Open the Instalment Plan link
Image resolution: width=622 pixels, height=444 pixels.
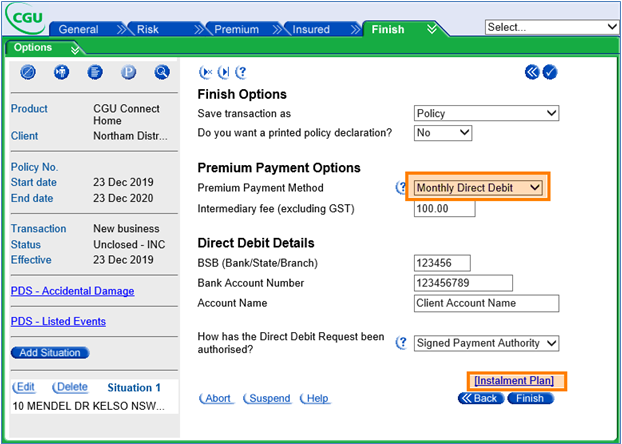click(x=514, y=381)
